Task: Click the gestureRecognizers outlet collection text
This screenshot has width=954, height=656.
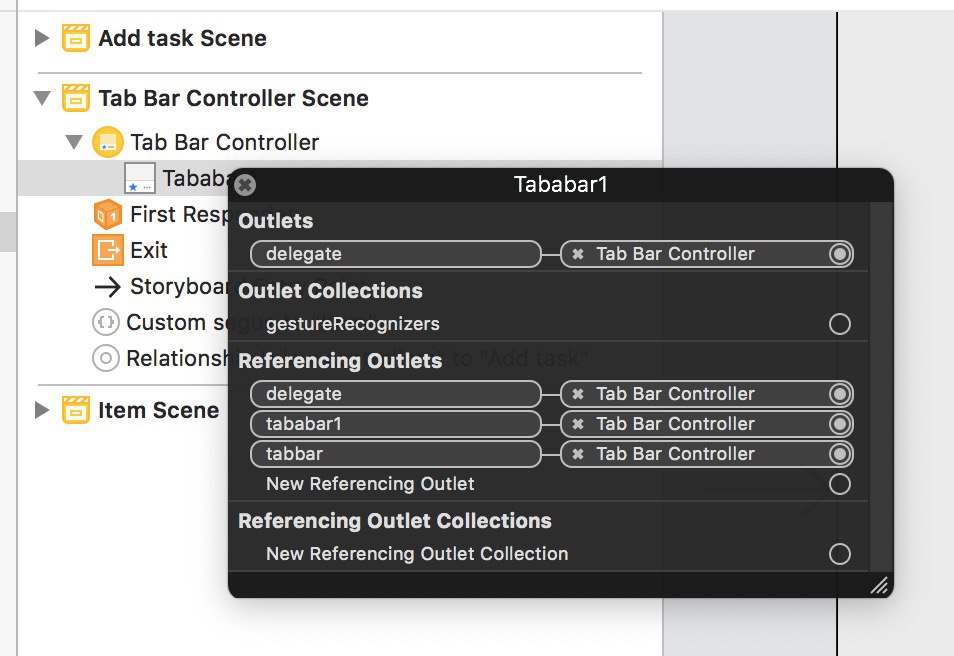Action: coord(353,324)
